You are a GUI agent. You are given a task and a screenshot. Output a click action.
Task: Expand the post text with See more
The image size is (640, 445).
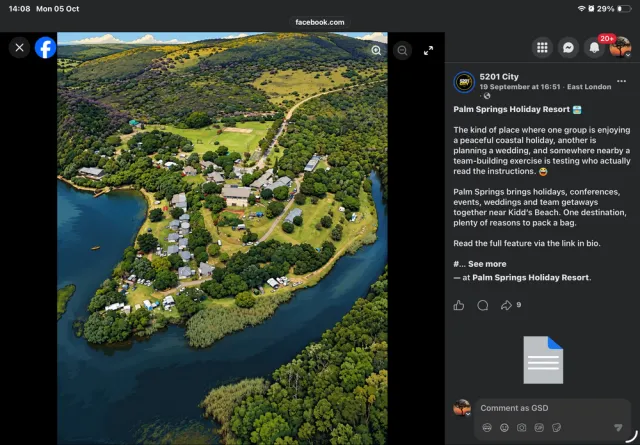click(x=487, y=264)
